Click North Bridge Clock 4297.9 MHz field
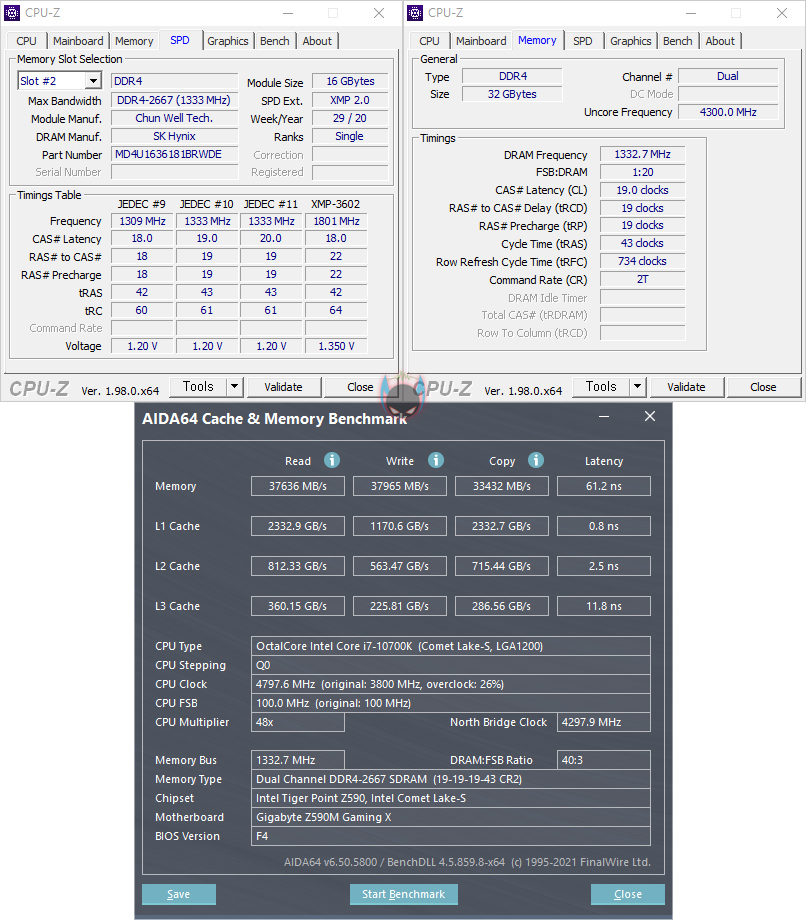 [x=604, y=722]
